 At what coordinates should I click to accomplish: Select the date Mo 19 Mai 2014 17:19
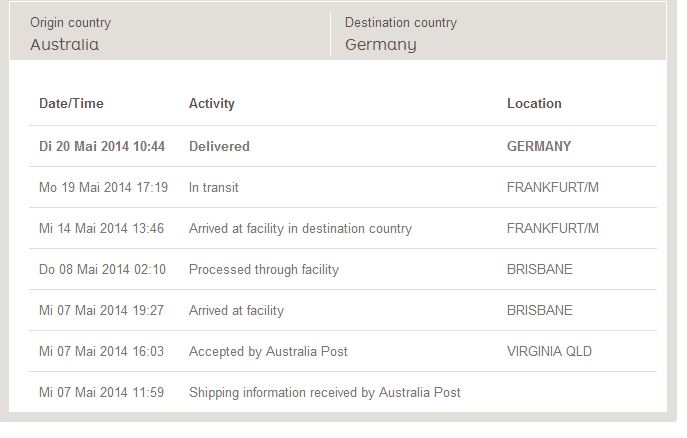pos(103,187)
